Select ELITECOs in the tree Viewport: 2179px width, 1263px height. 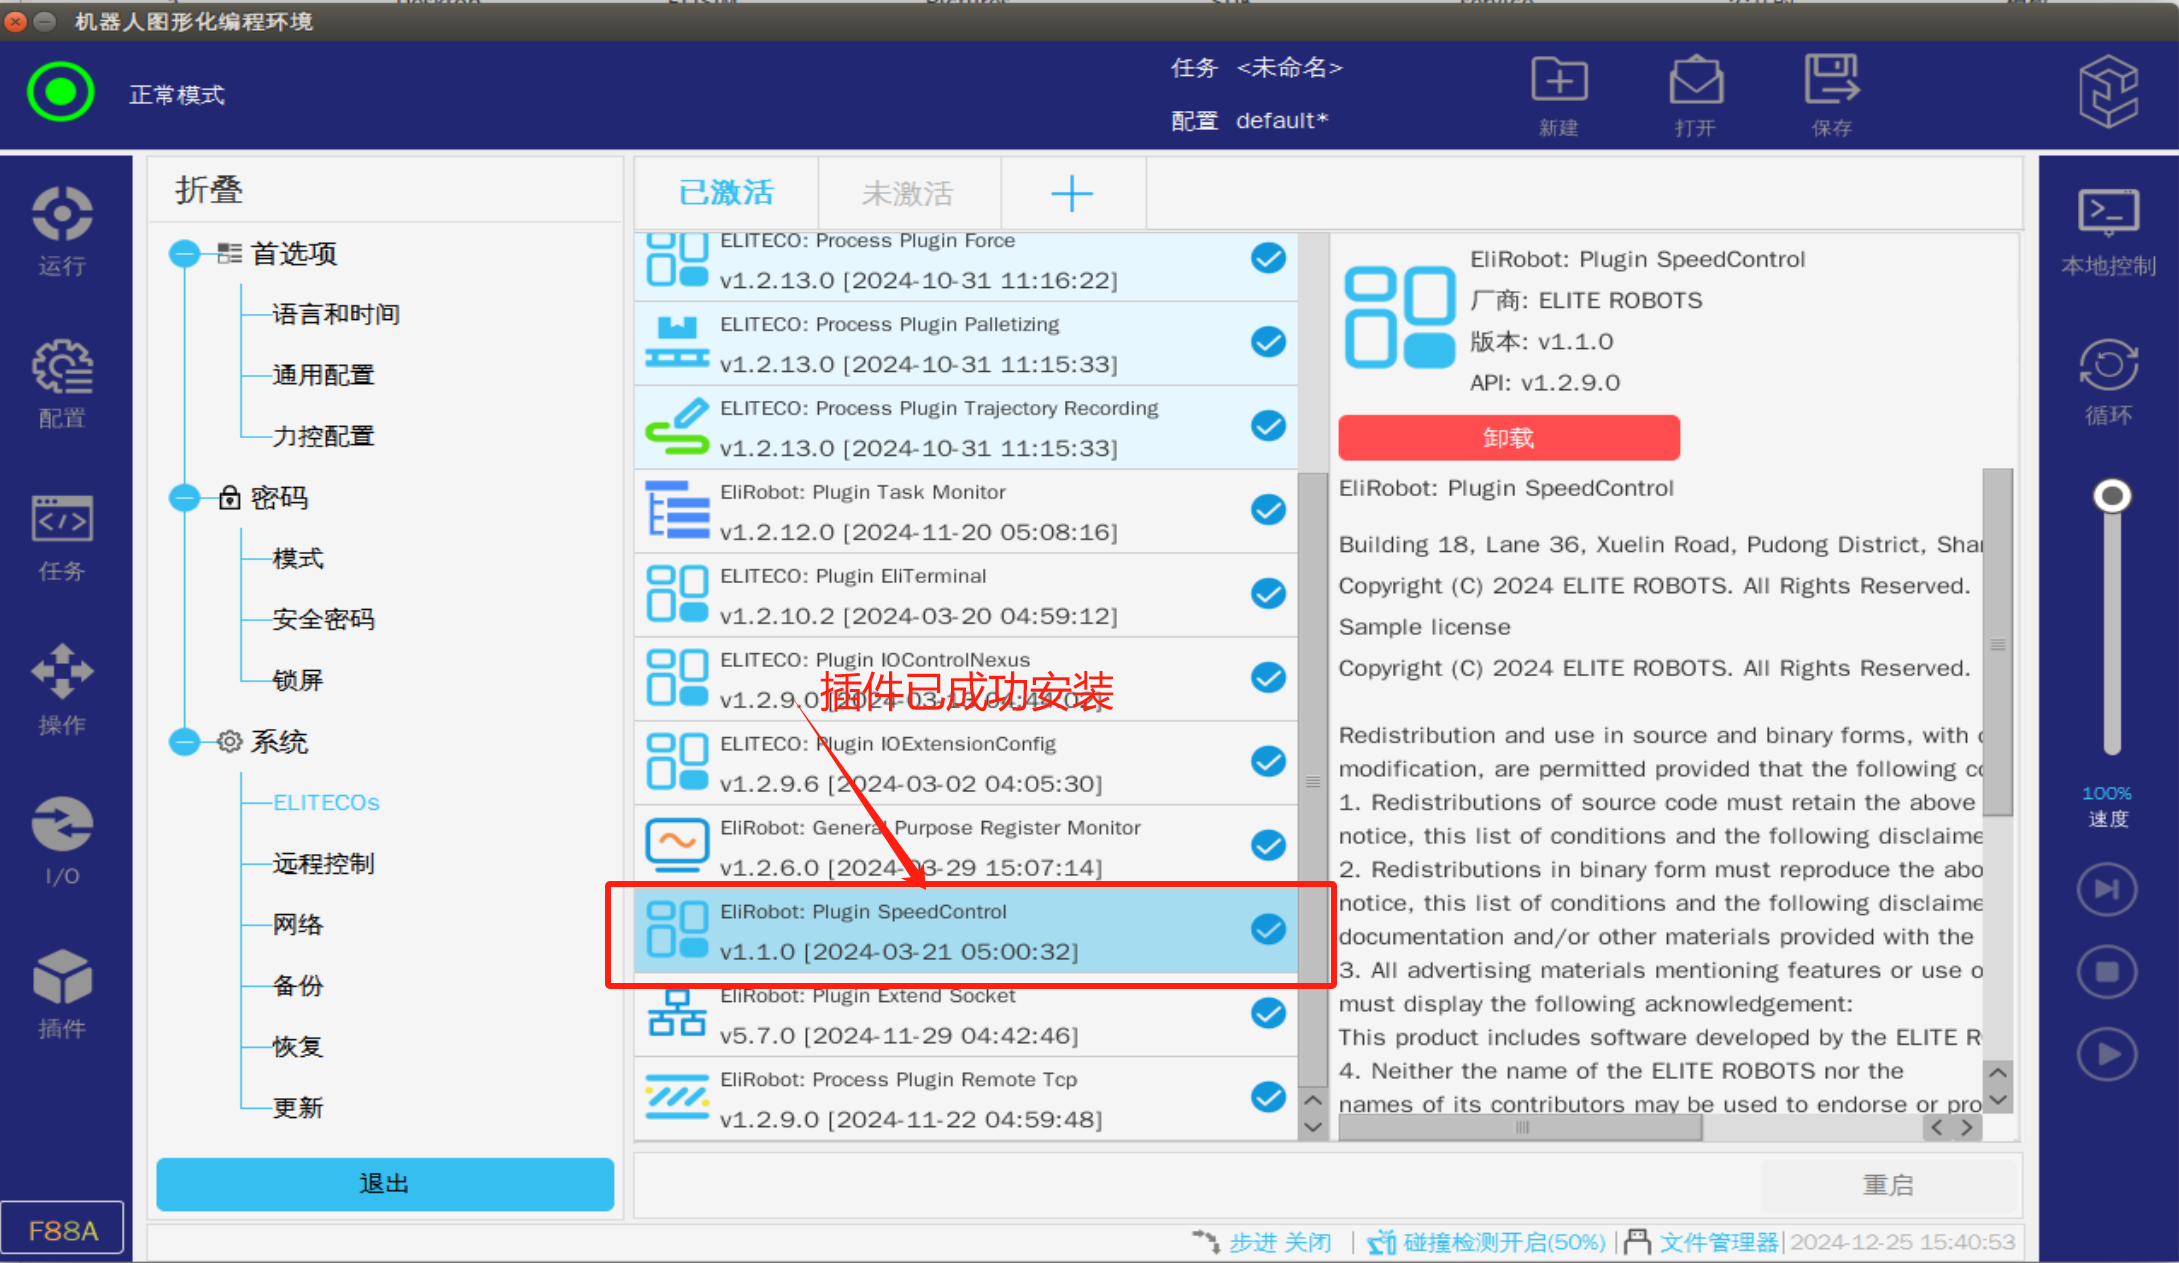coord(326,803)
